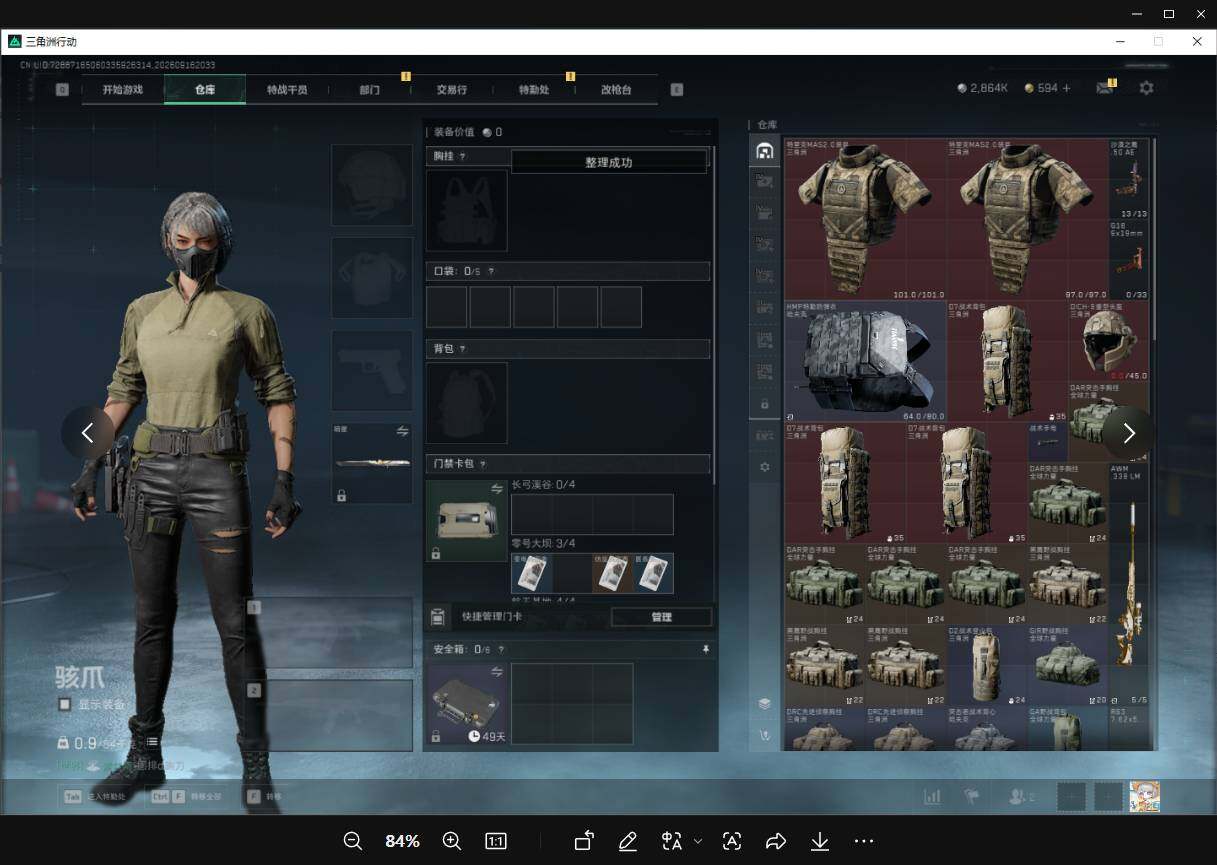Select first MAS2.0 armor with 101.0 durability
The height and width of the screenshot is (865, 1217).
866,219
